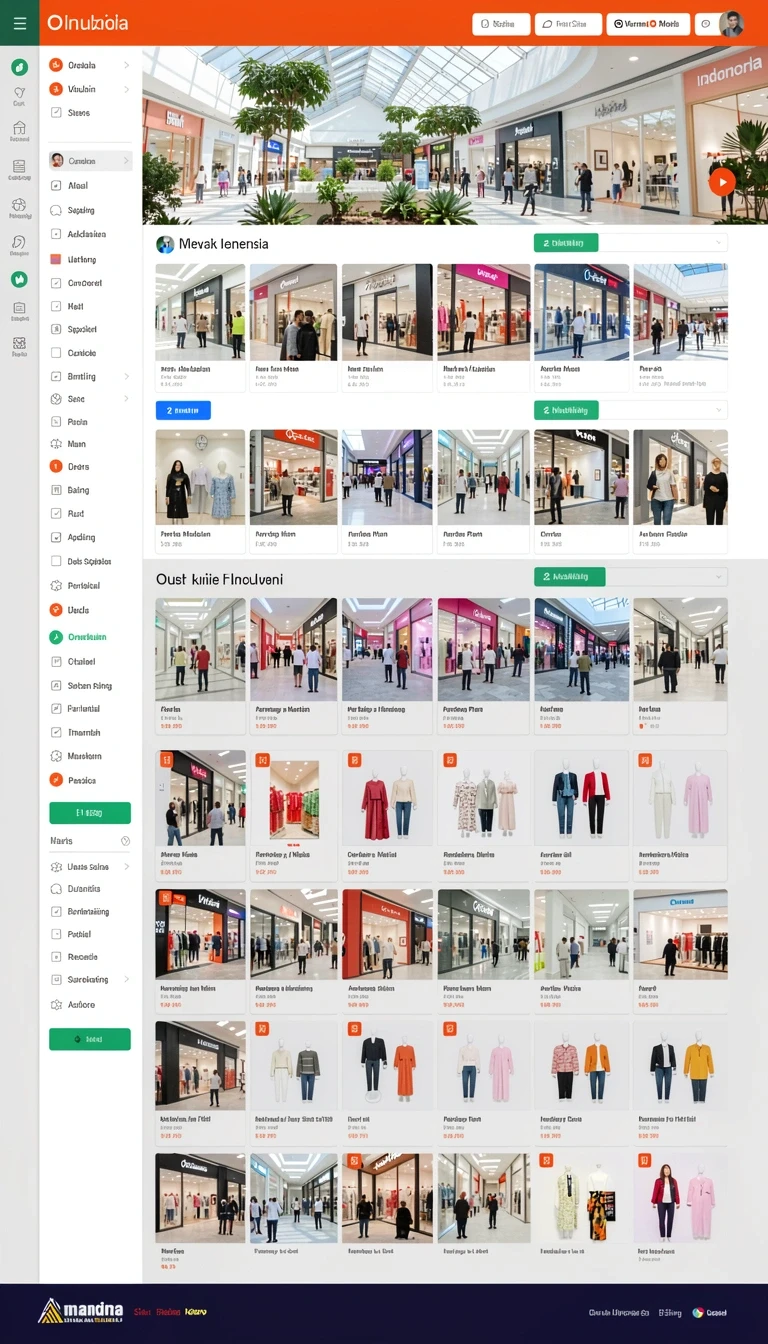Click the green circle icon beside Onvdeisen
This screenshot has width=768, height=1344.
coord(56,637)
